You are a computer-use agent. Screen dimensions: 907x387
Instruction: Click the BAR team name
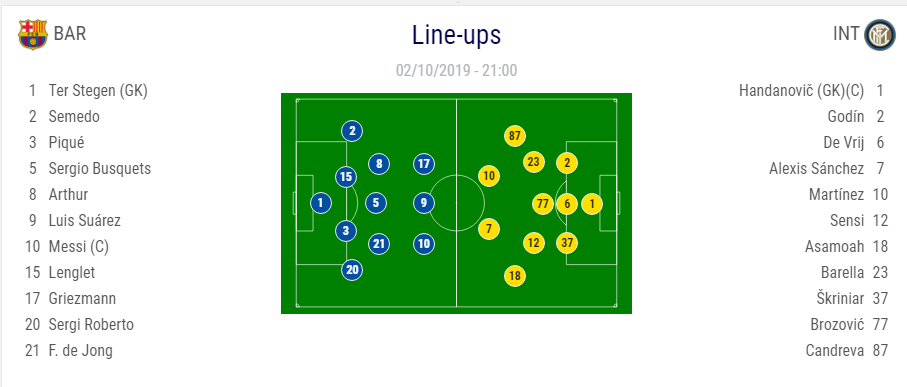click(x=70, y=34)
